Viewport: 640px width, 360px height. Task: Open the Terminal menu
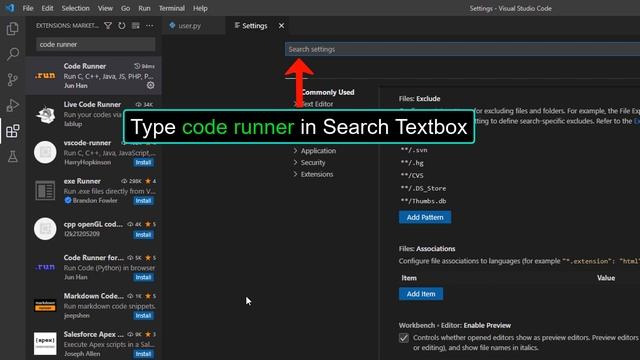click(171, 8)
